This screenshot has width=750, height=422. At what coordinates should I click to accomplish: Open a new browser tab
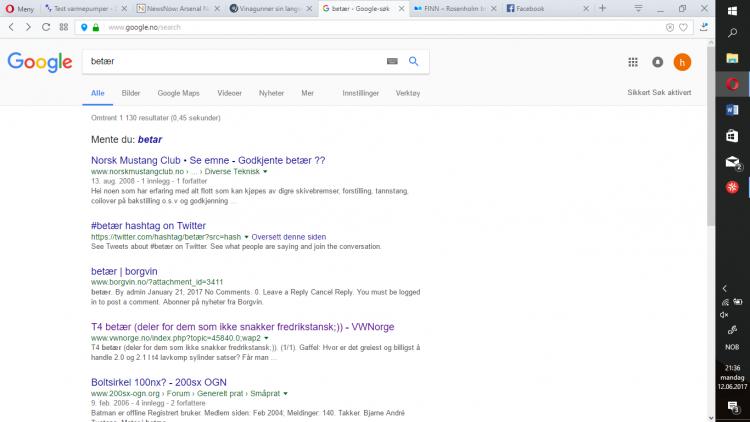tap(603, 8)
